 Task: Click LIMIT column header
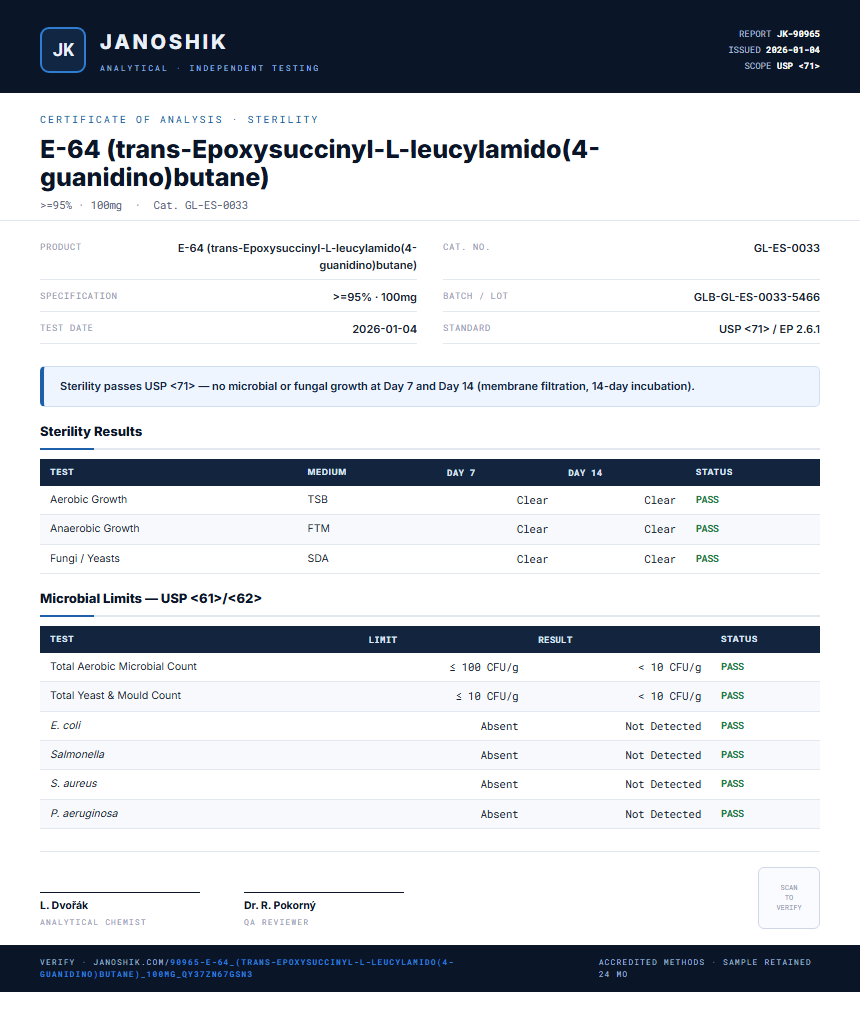pos(383,640)
